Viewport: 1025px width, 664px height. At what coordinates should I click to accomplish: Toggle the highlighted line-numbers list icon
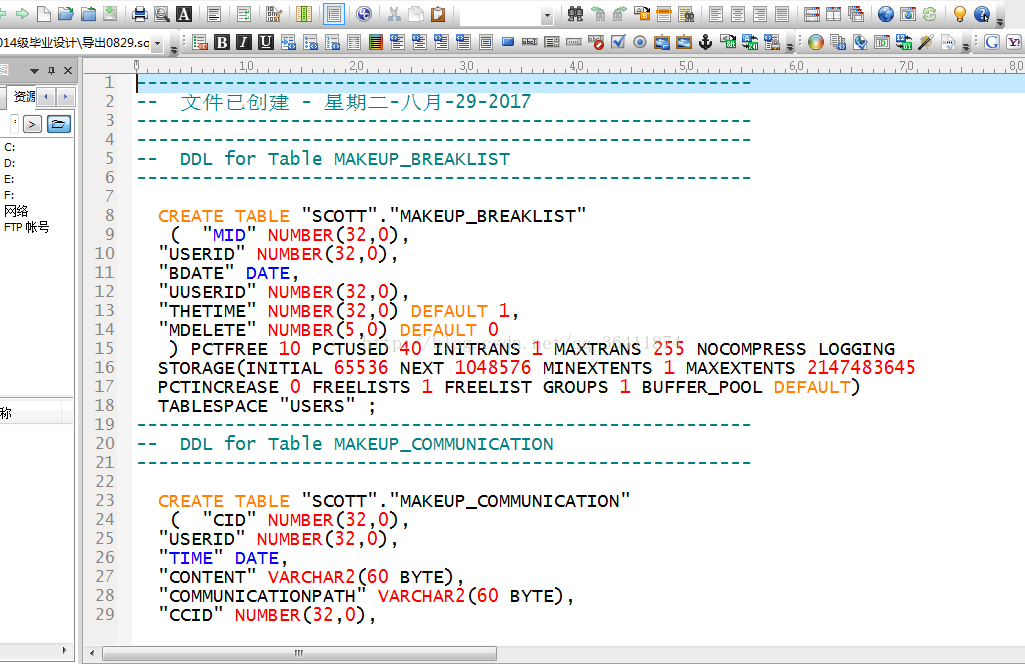pyautogui.click(x=333, y=14)
